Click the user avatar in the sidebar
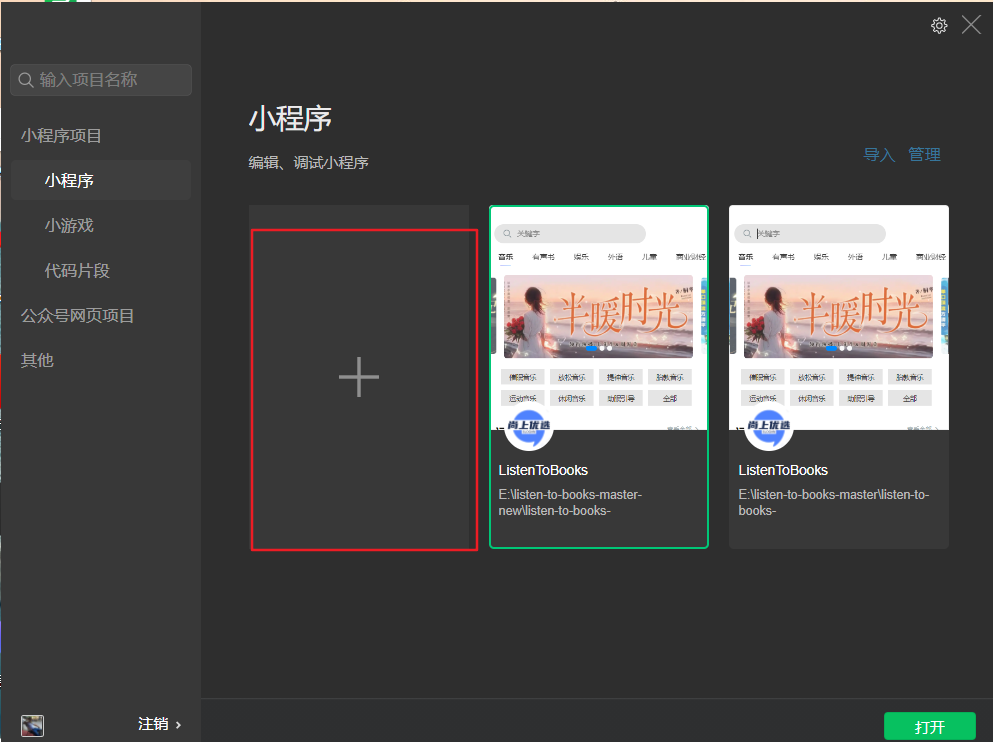993x742 pixels. pos(32,725)
